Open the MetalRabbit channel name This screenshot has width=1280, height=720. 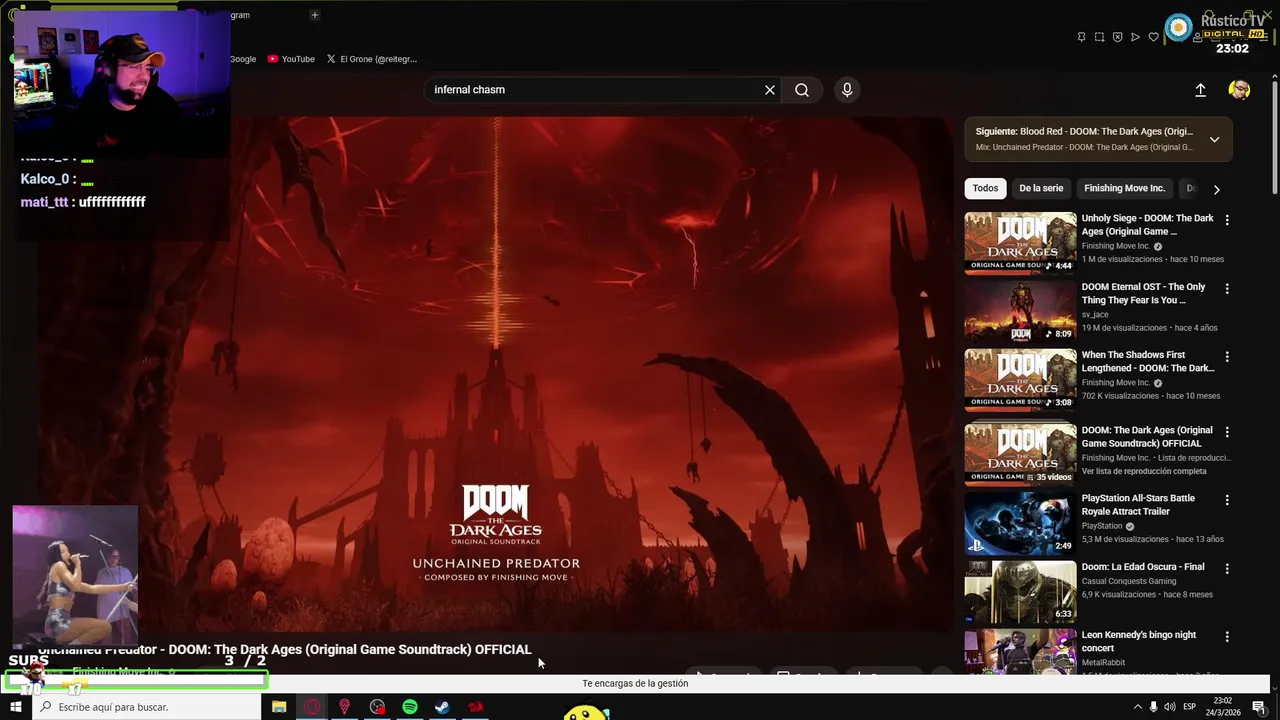click(x=1104, y=662)
